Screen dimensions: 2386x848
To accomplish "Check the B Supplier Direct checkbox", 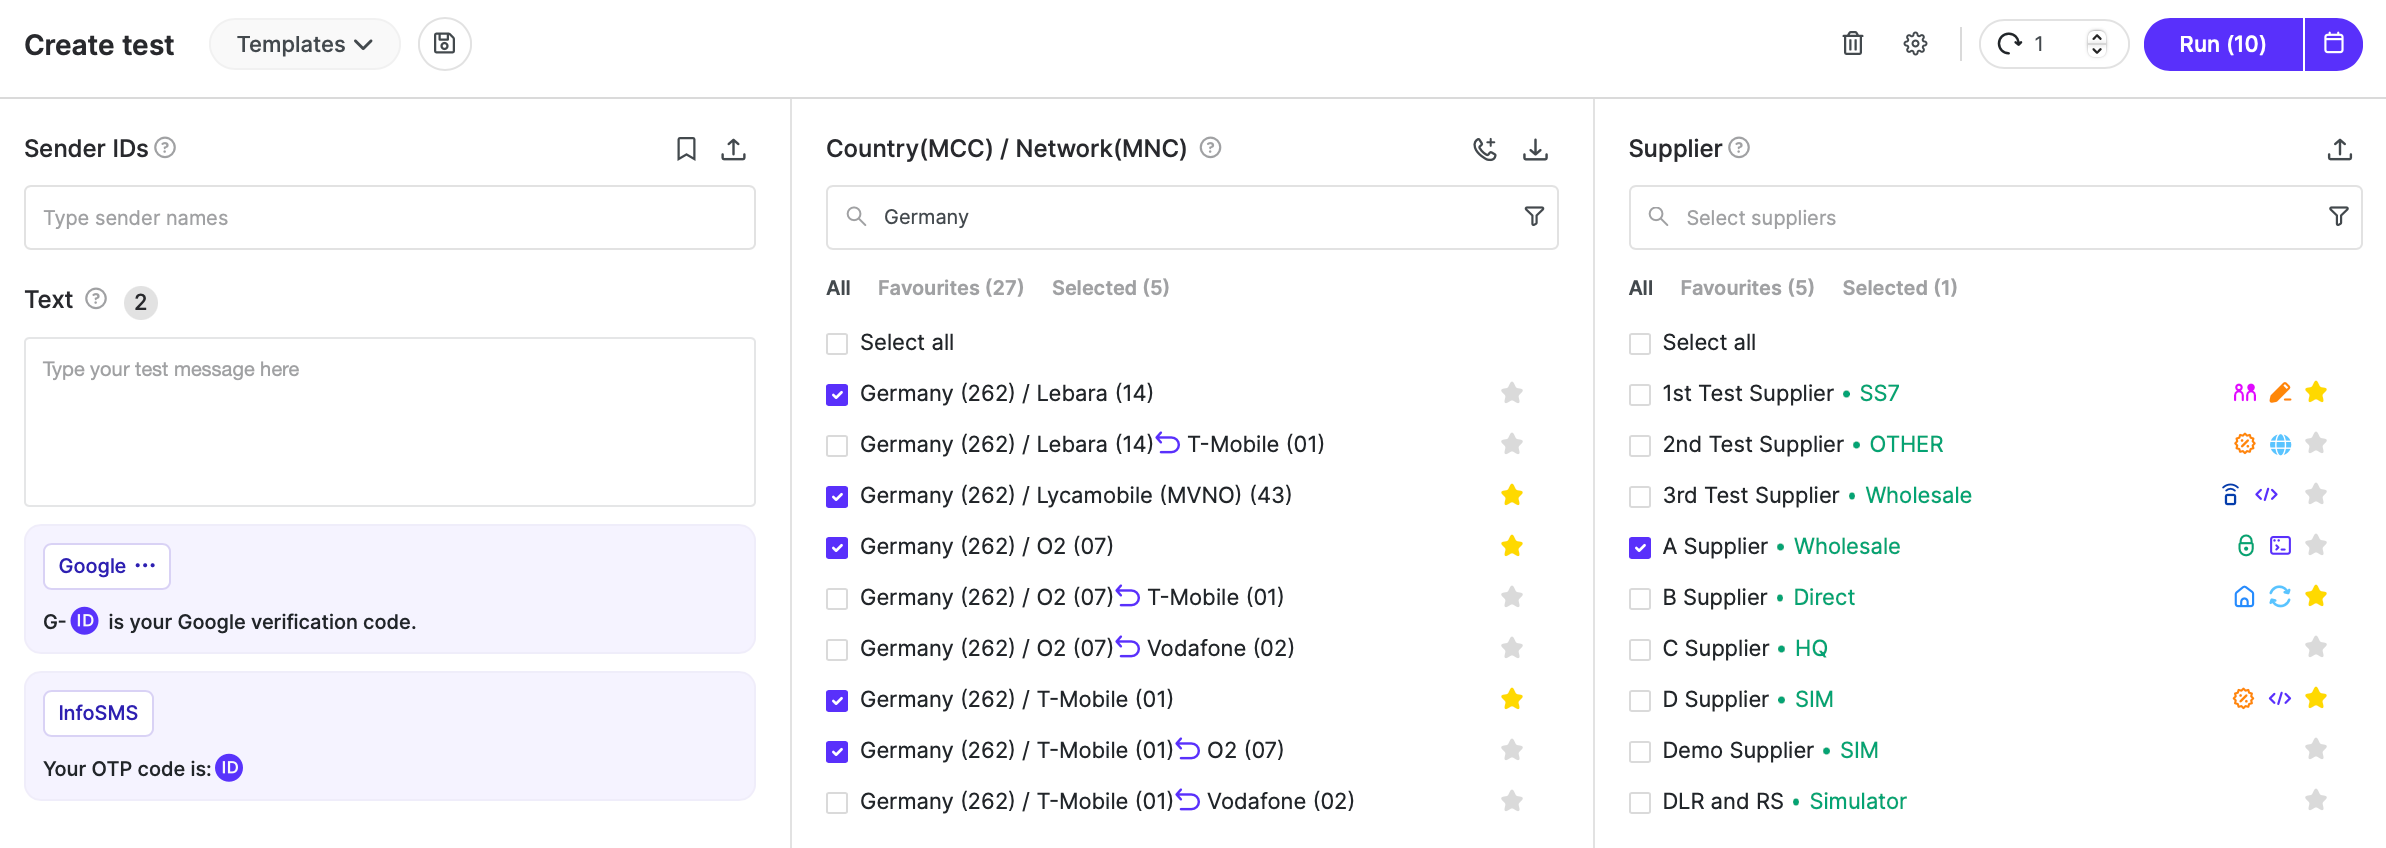I will pos(1640,598).
